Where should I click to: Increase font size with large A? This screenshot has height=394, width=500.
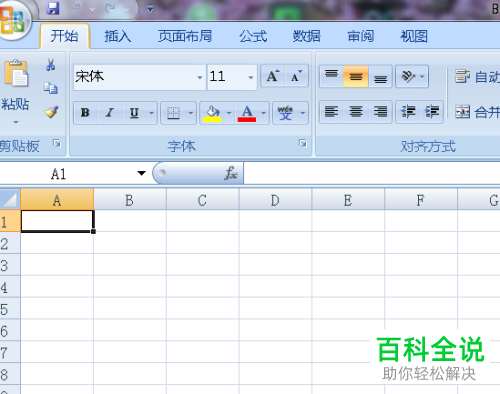pyautogui.click(x=273, y=76)
